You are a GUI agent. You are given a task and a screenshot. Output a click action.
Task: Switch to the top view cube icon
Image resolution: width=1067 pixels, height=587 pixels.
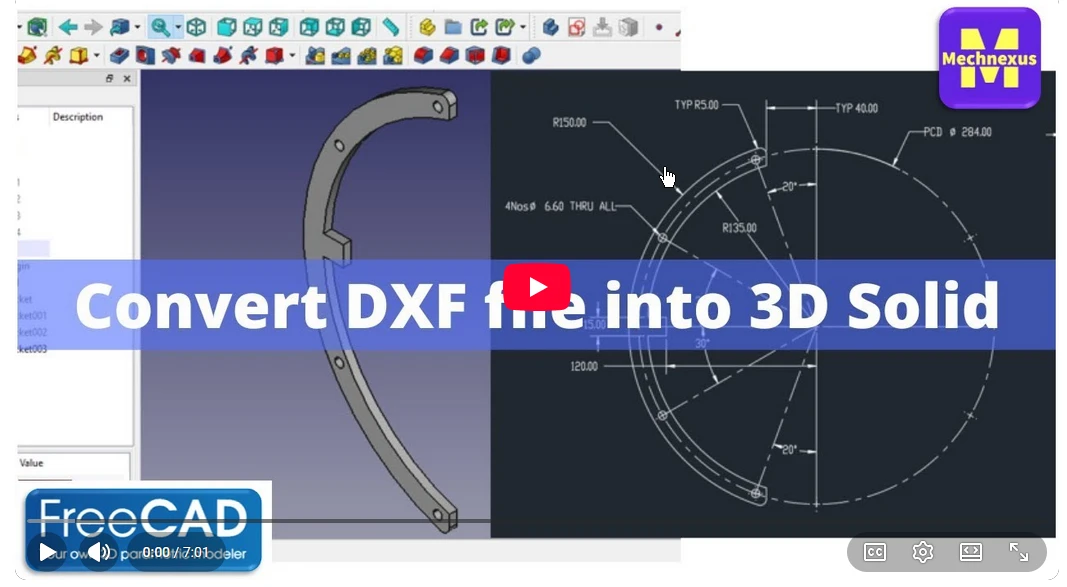[x=252, y=27]
